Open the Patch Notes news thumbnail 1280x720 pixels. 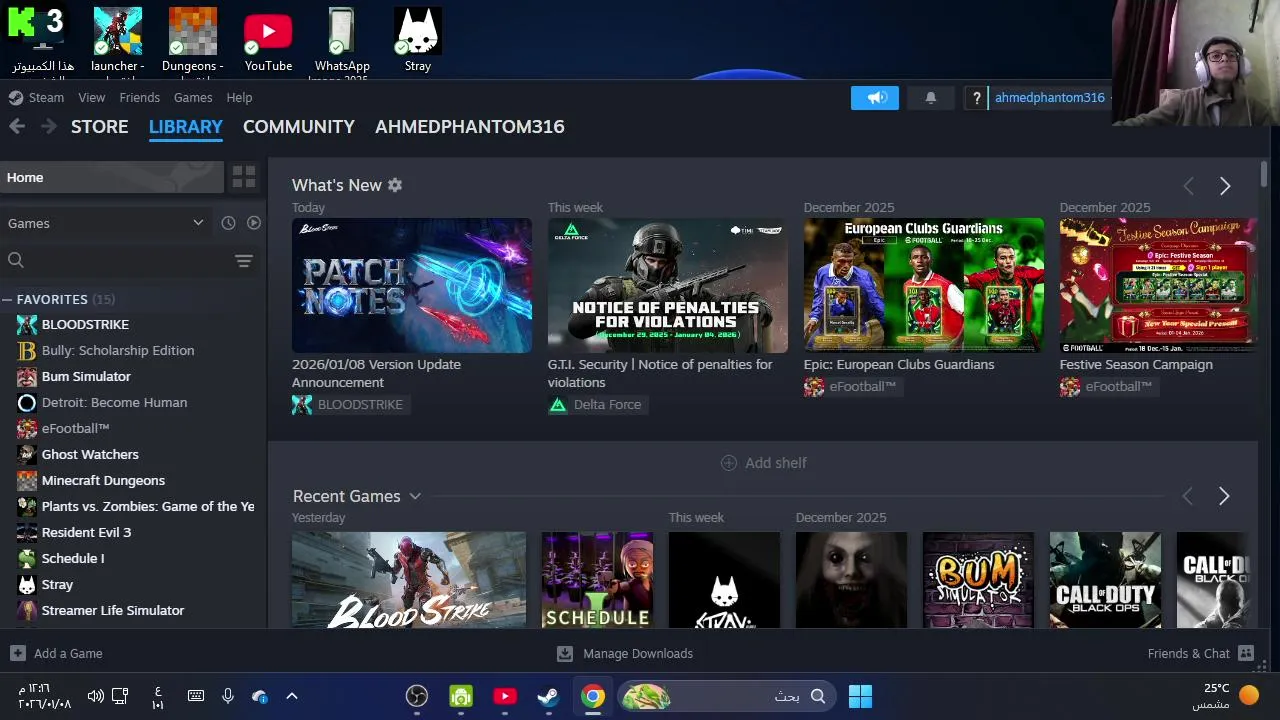click(x=412, y=285)
